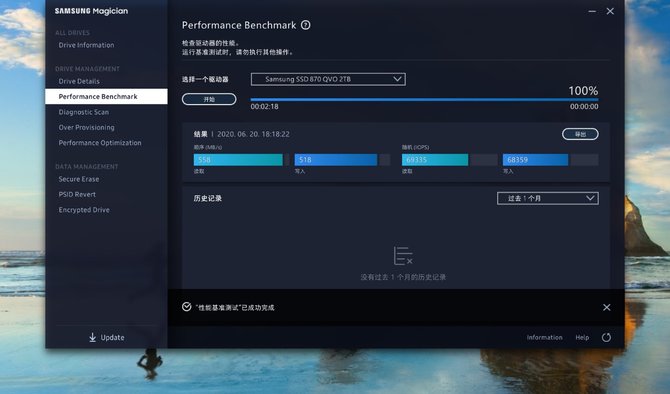Click the export button in results
The width and height of the screenshot is (670, 394).
(580, 134)
